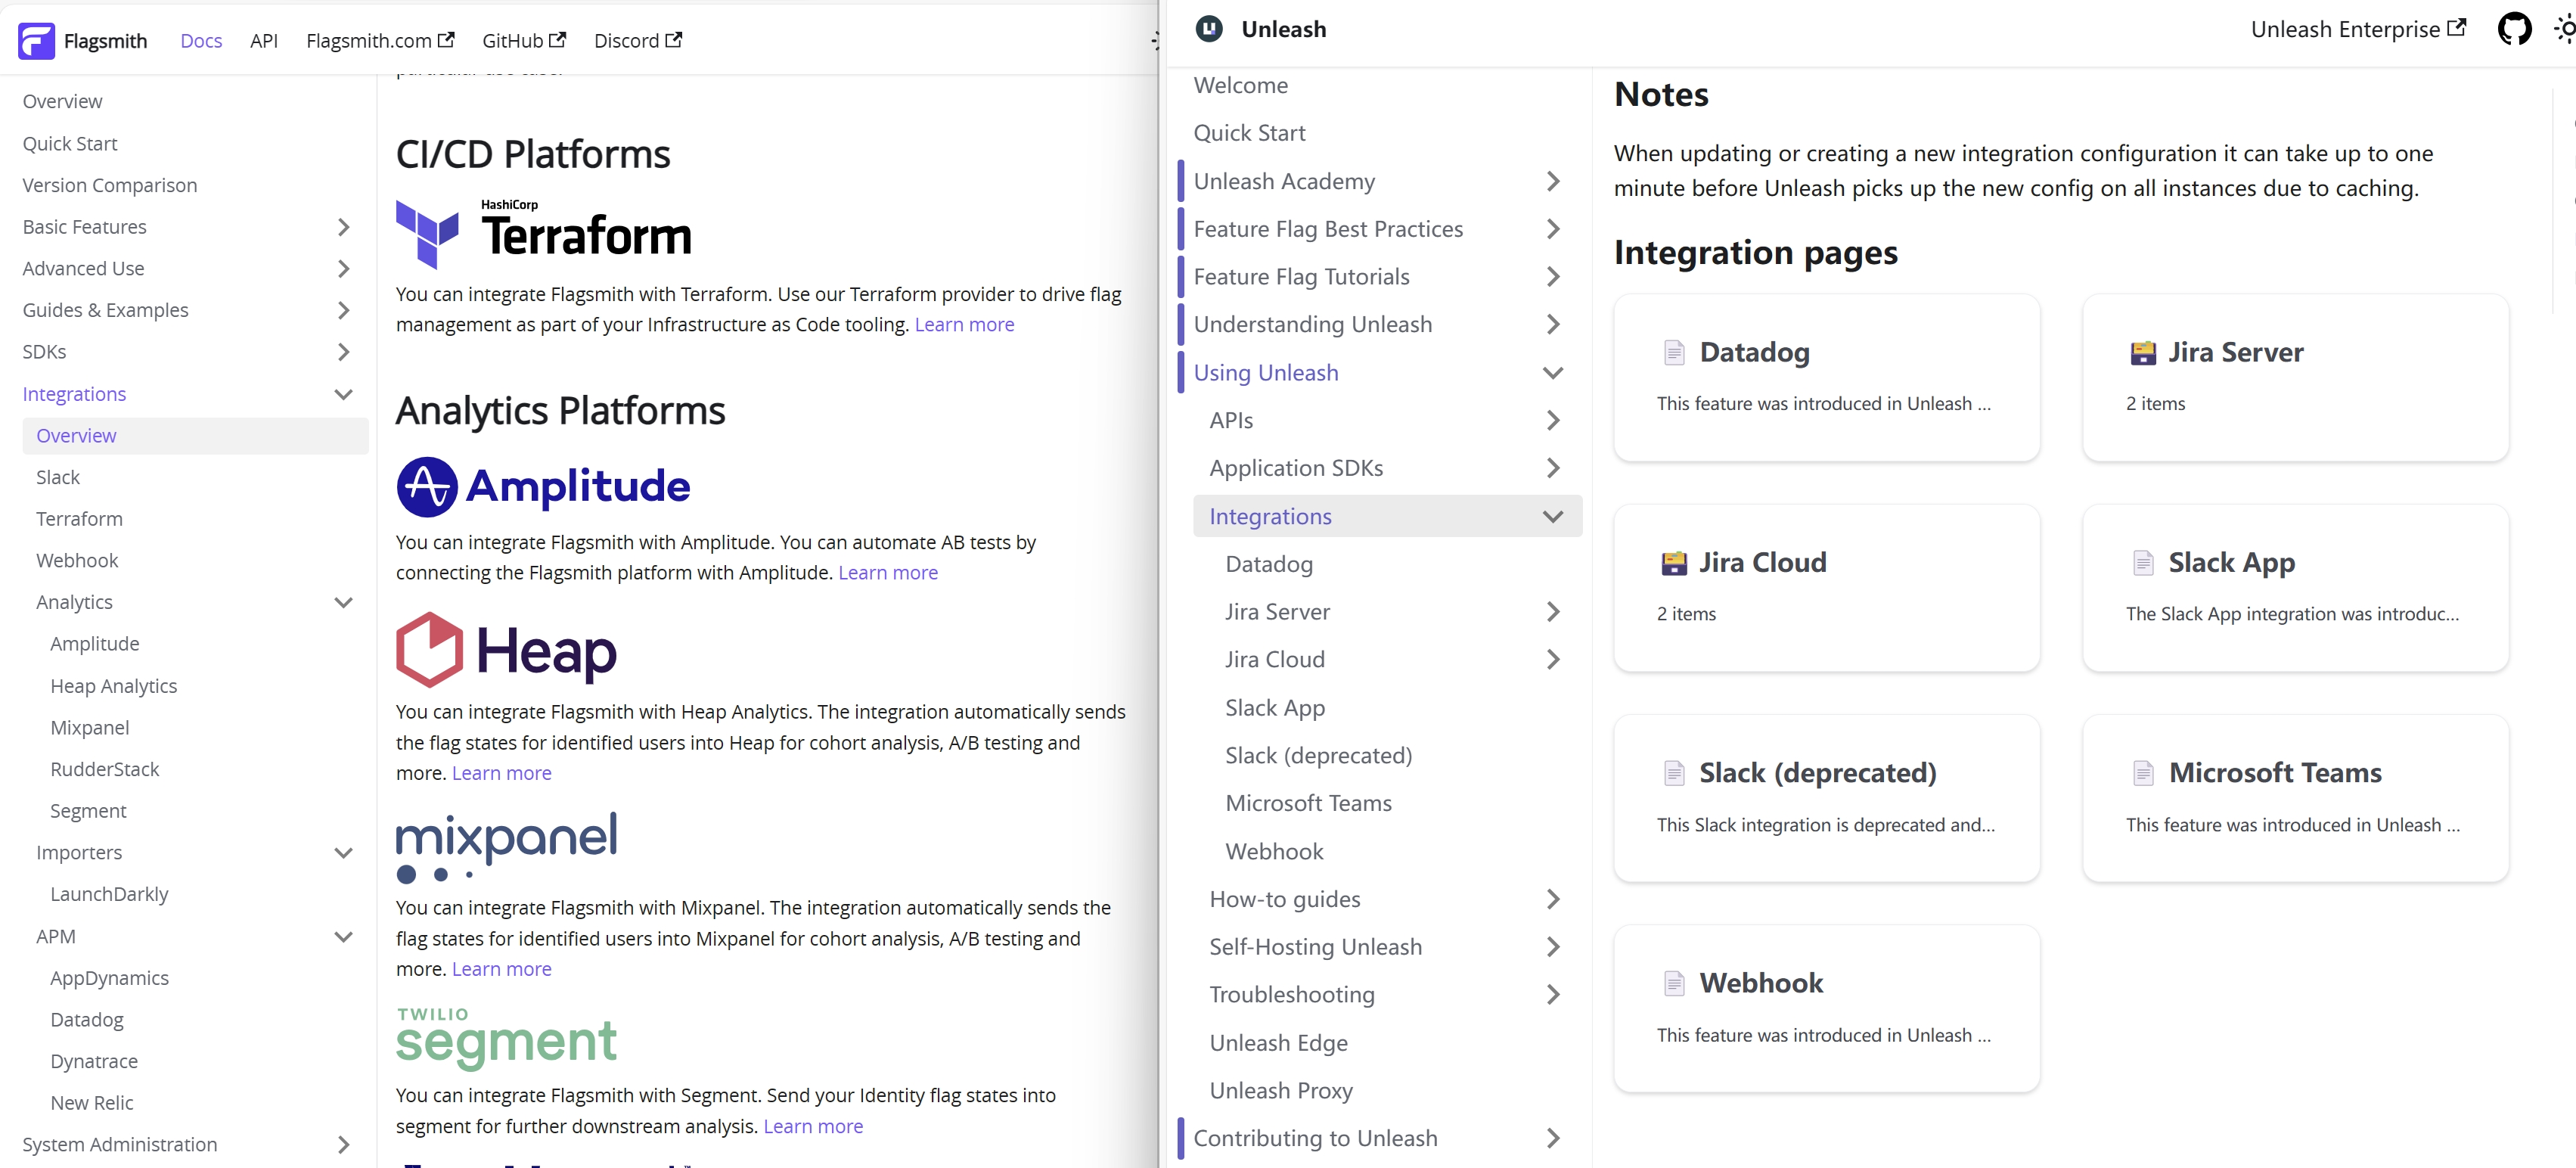Open LaunchDarkly importer page
2576x1168 pixels.
[109, 895]
